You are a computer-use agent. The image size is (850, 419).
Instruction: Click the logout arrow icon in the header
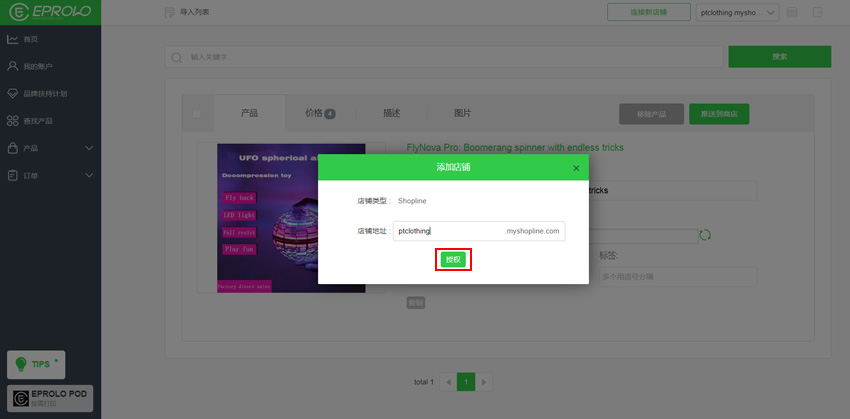817,12
